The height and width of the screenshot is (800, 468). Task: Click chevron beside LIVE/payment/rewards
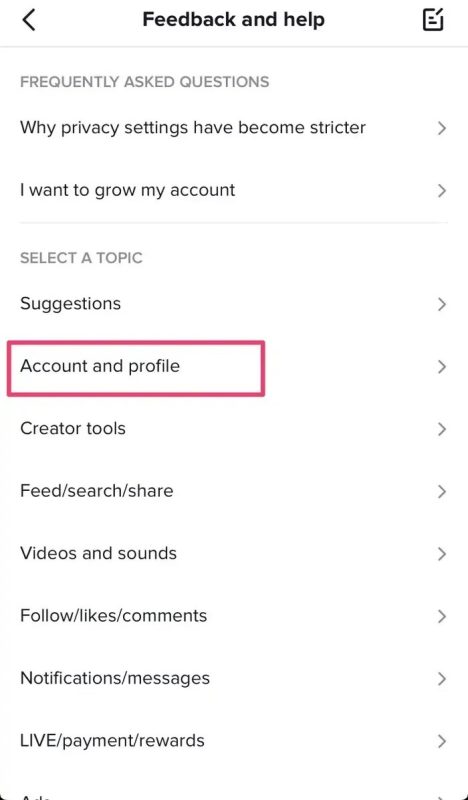pos(442,741)
